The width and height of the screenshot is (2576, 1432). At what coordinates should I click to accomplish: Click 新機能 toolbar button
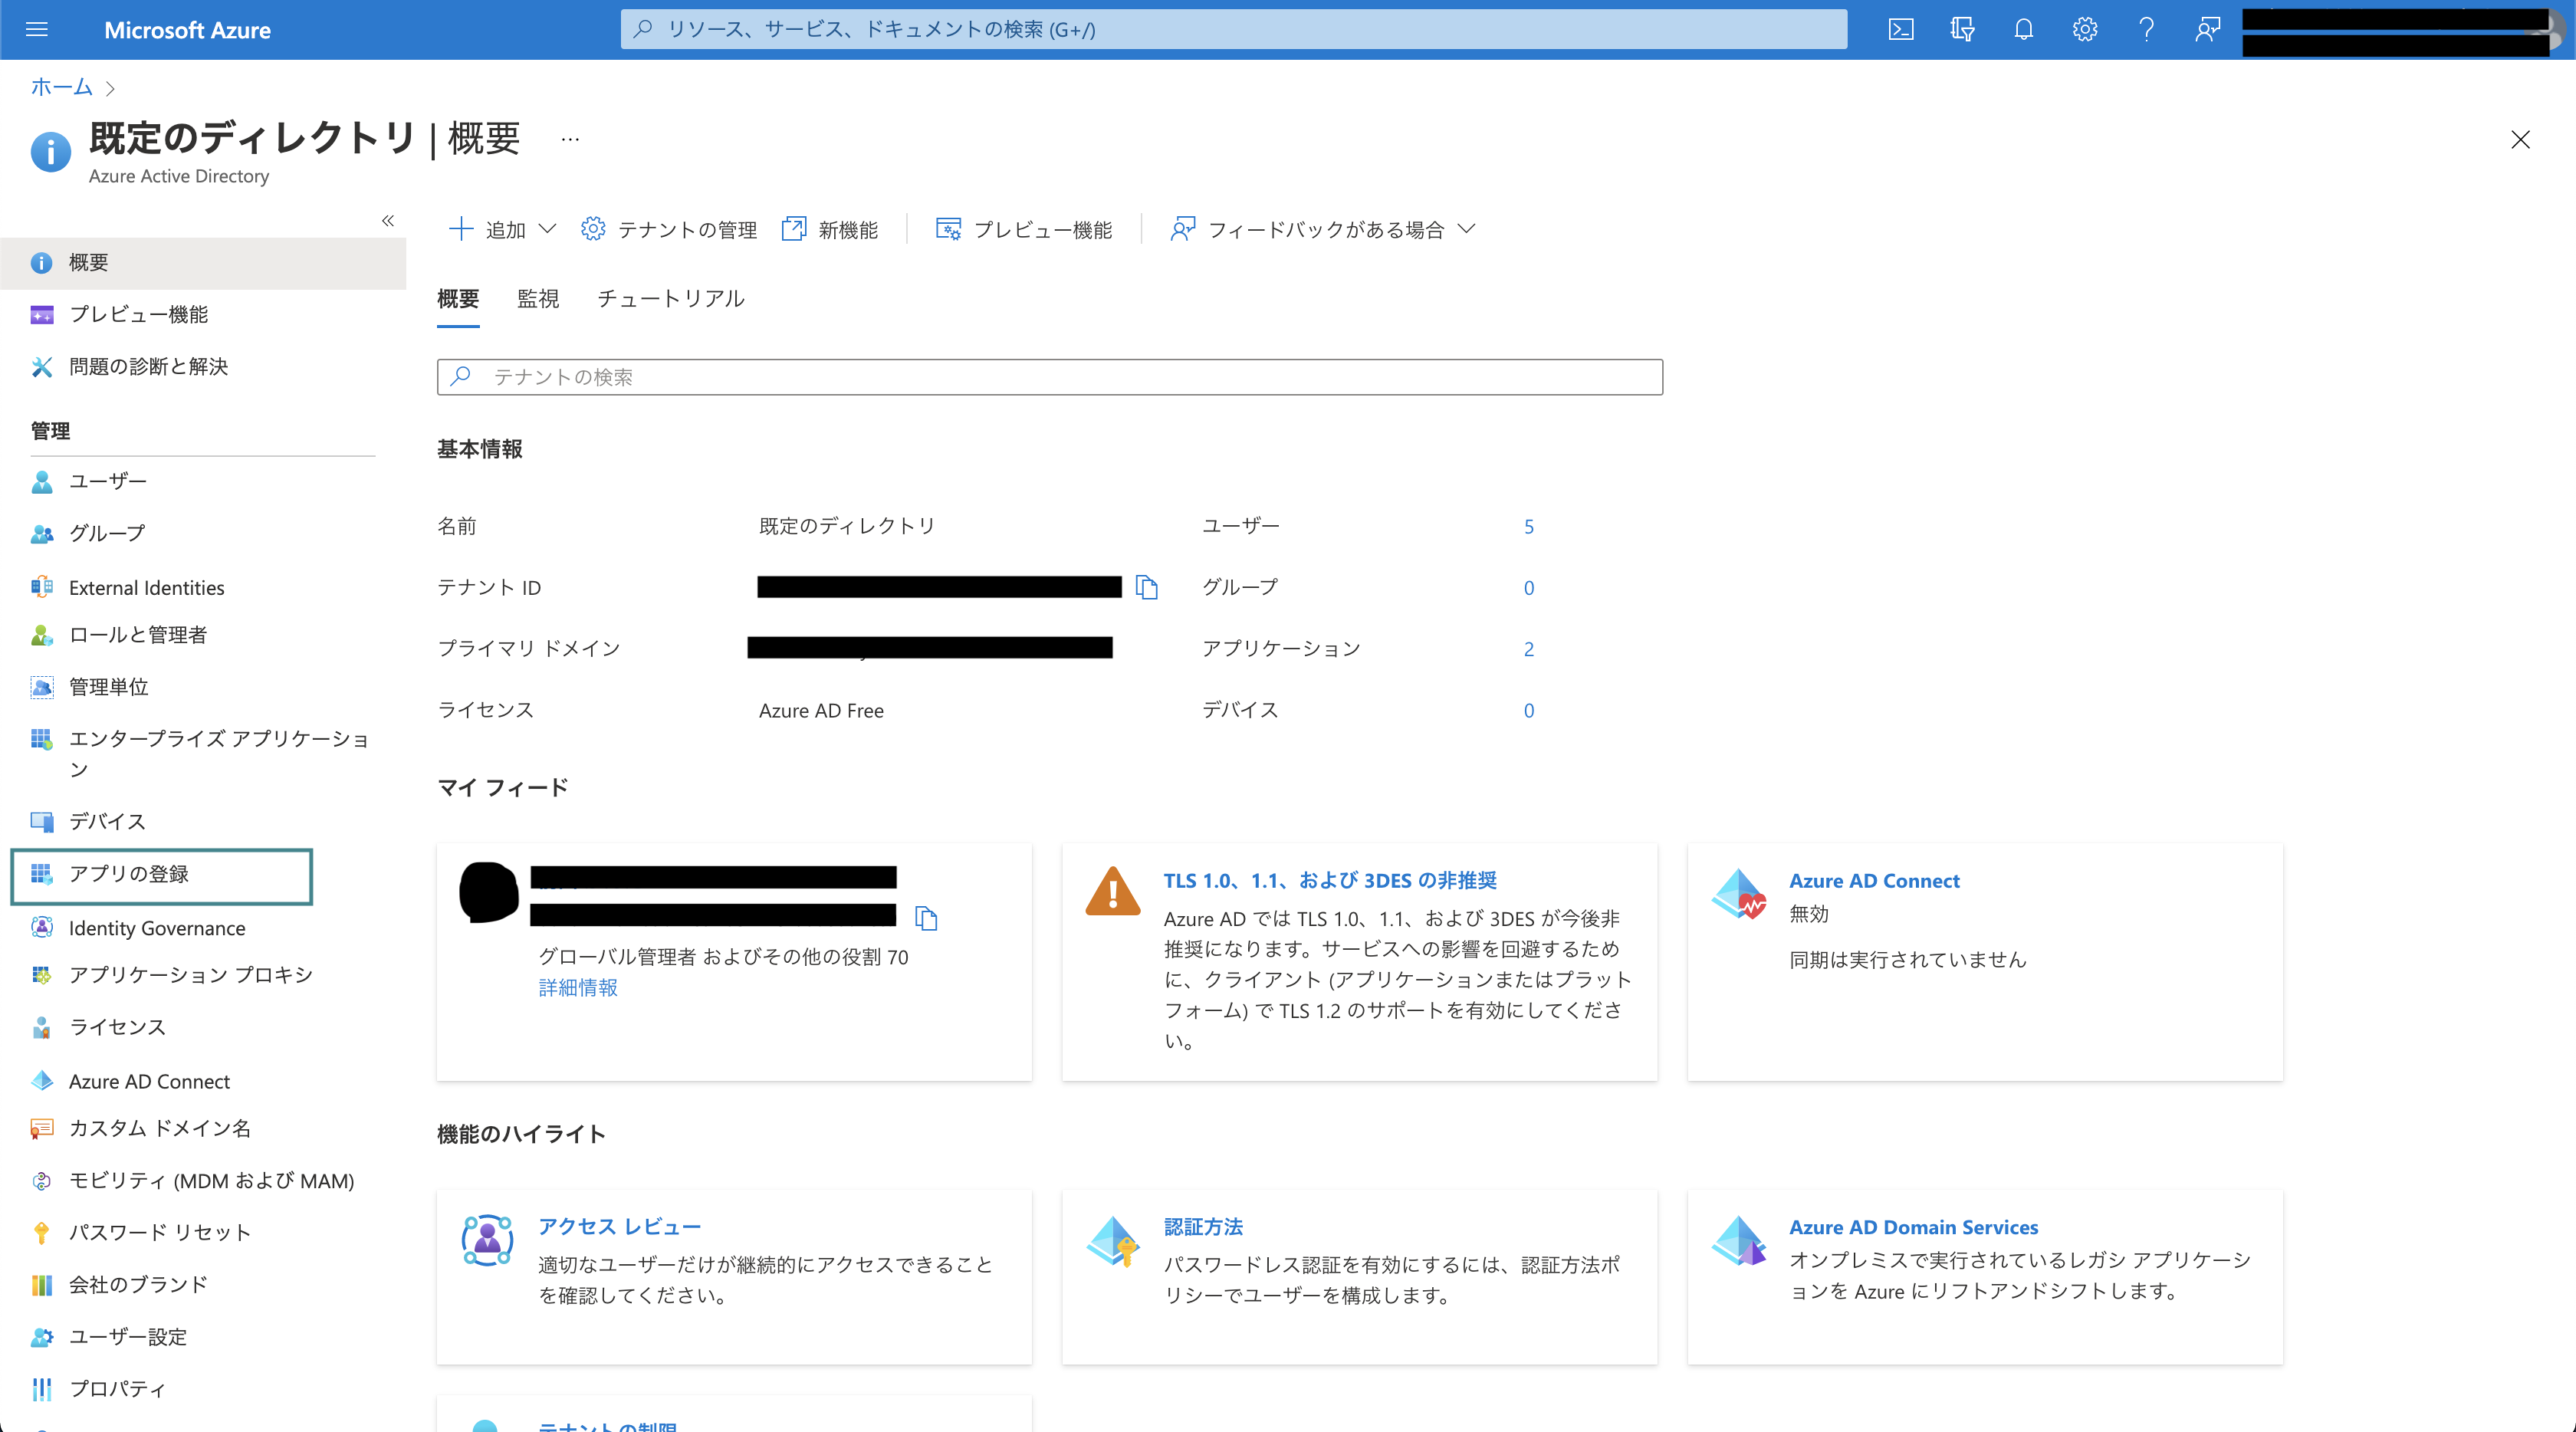tap(830, 230)
